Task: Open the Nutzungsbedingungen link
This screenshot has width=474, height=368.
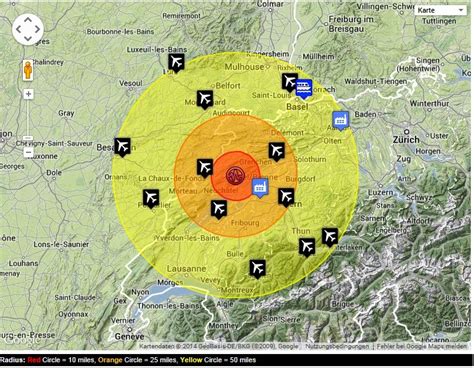Action: tap(337, 347)
